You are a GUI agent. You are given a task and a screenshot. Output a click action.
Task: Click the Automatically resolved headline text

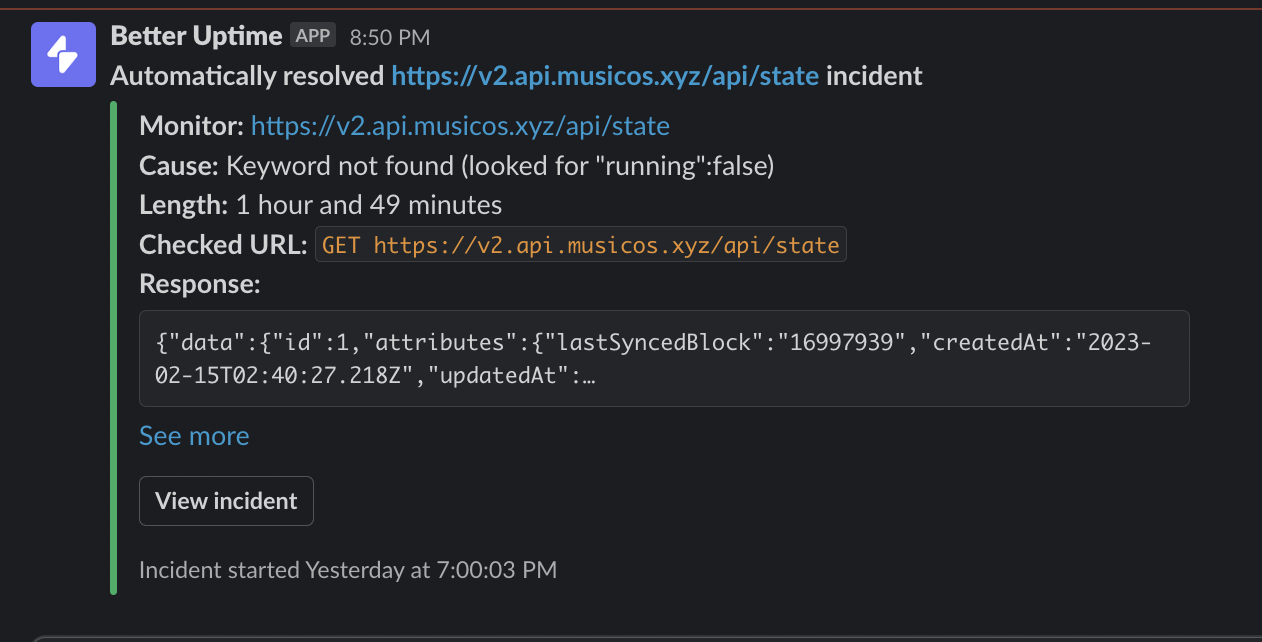click(247, 76)
